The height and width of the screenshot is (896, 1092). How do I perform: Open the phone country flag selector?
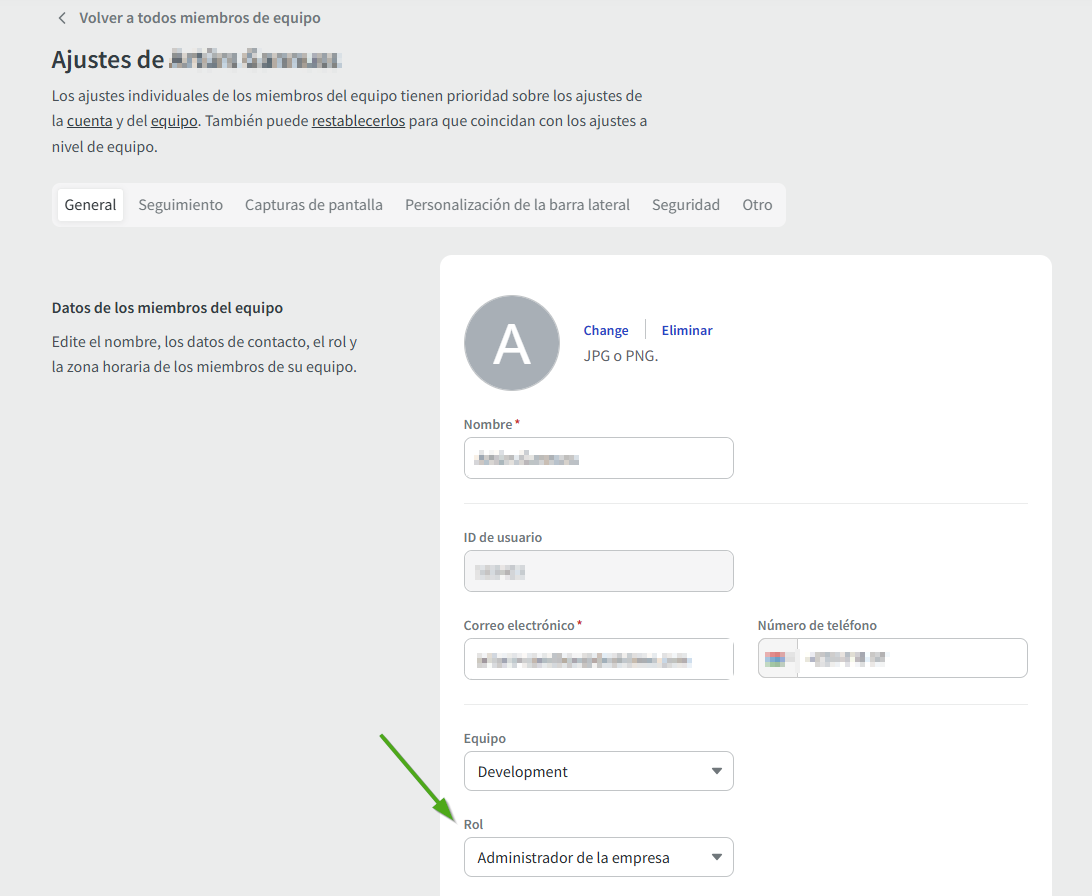pyautogui.click(x=777, y=659)
